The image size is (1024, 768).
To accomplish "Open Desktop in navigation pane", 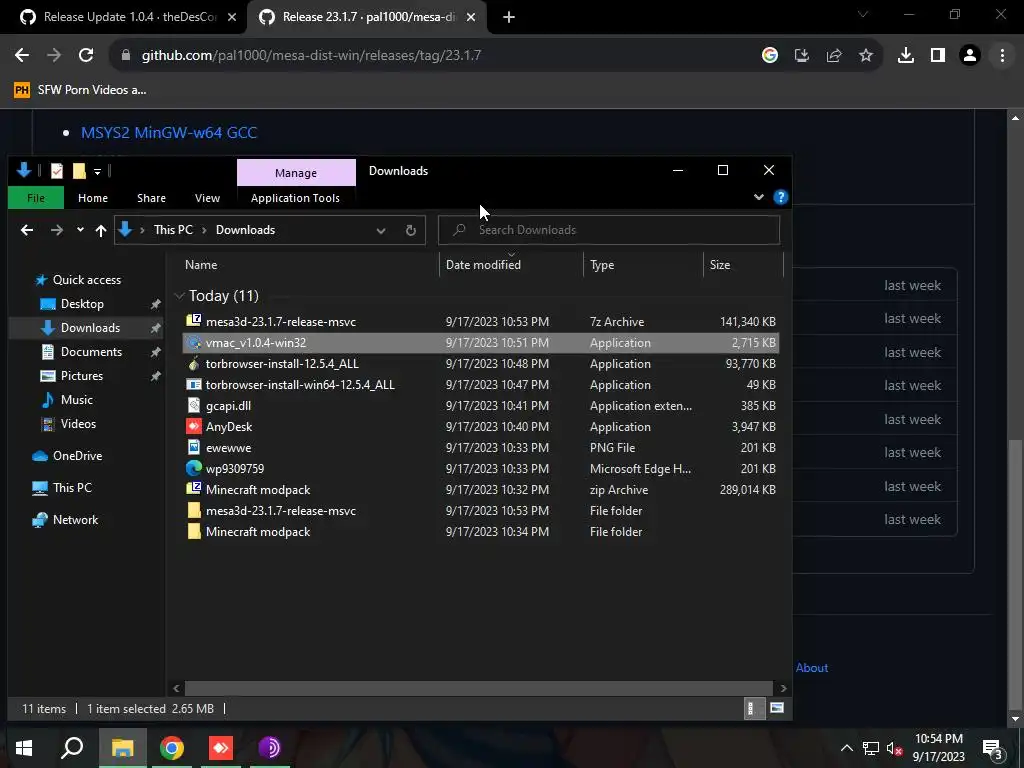I will (82, 304).
